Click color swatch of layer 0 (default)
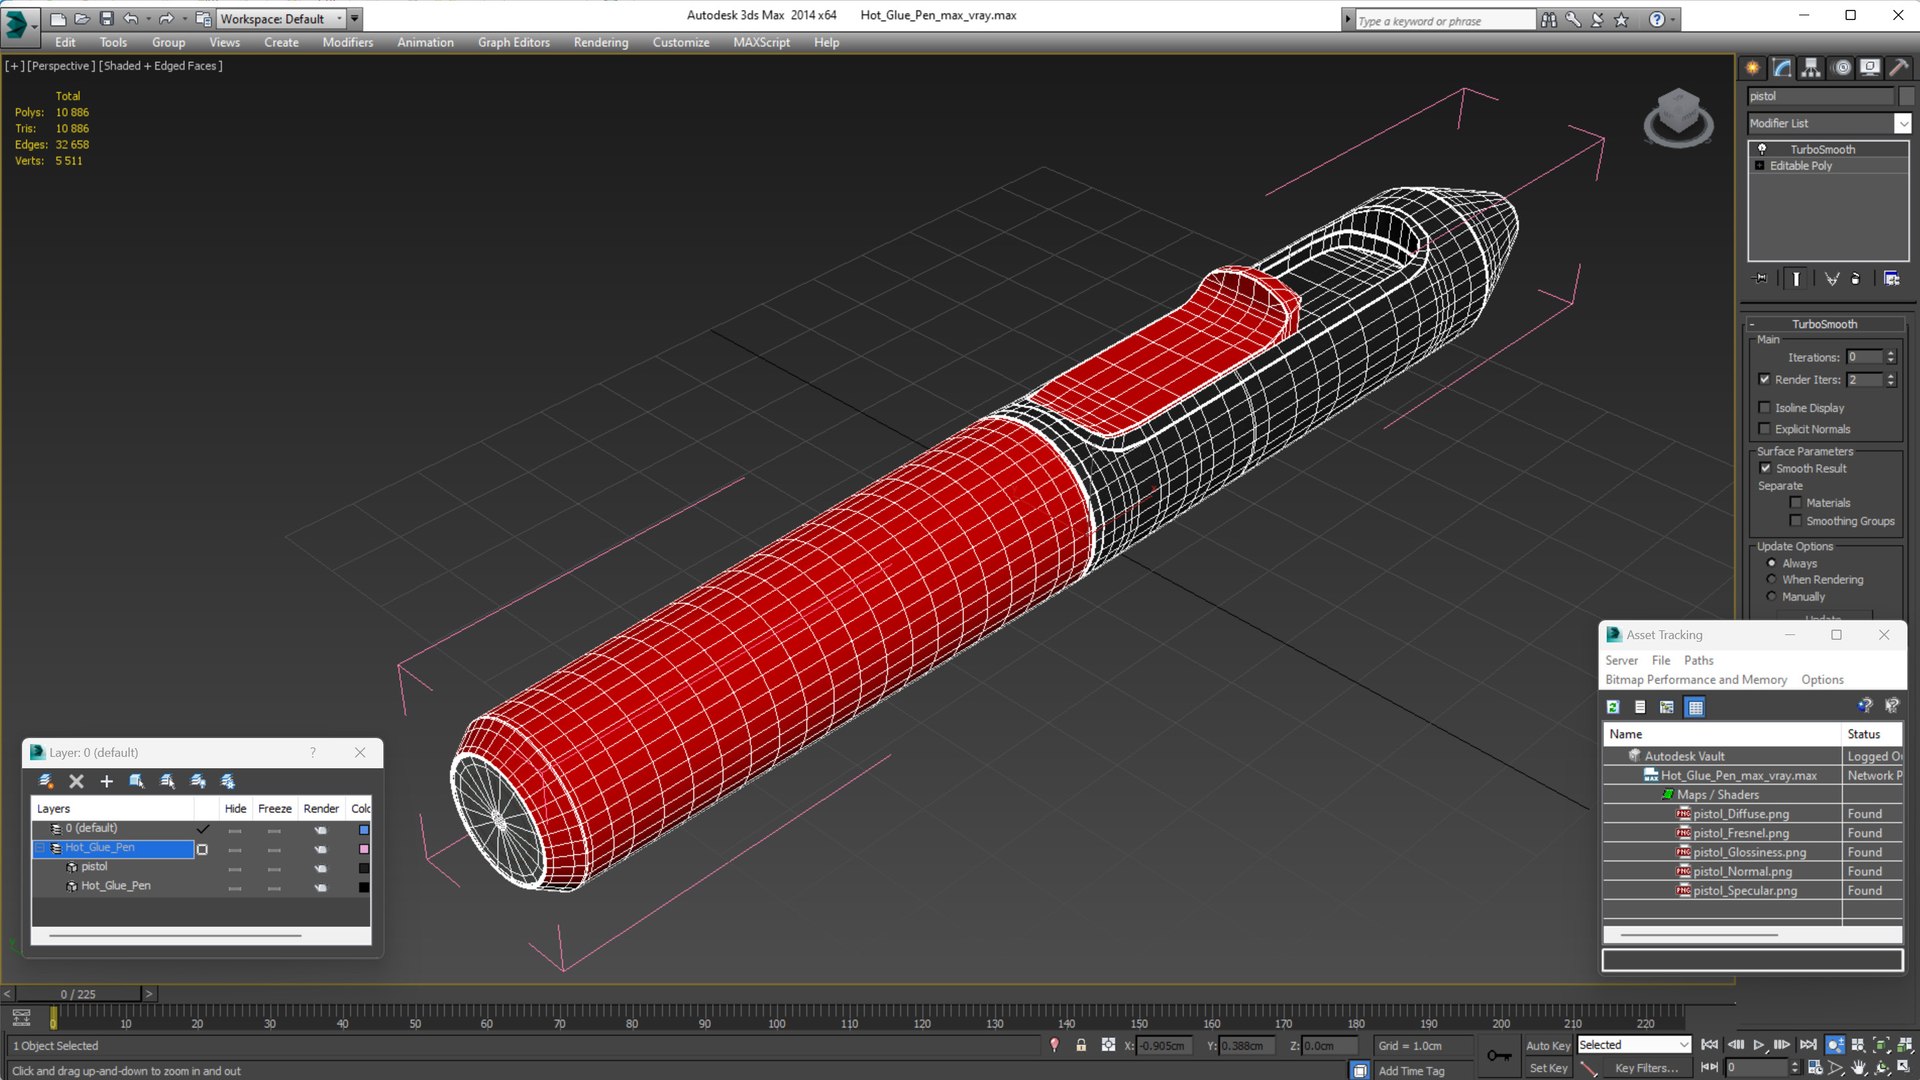 click(364, 829)
